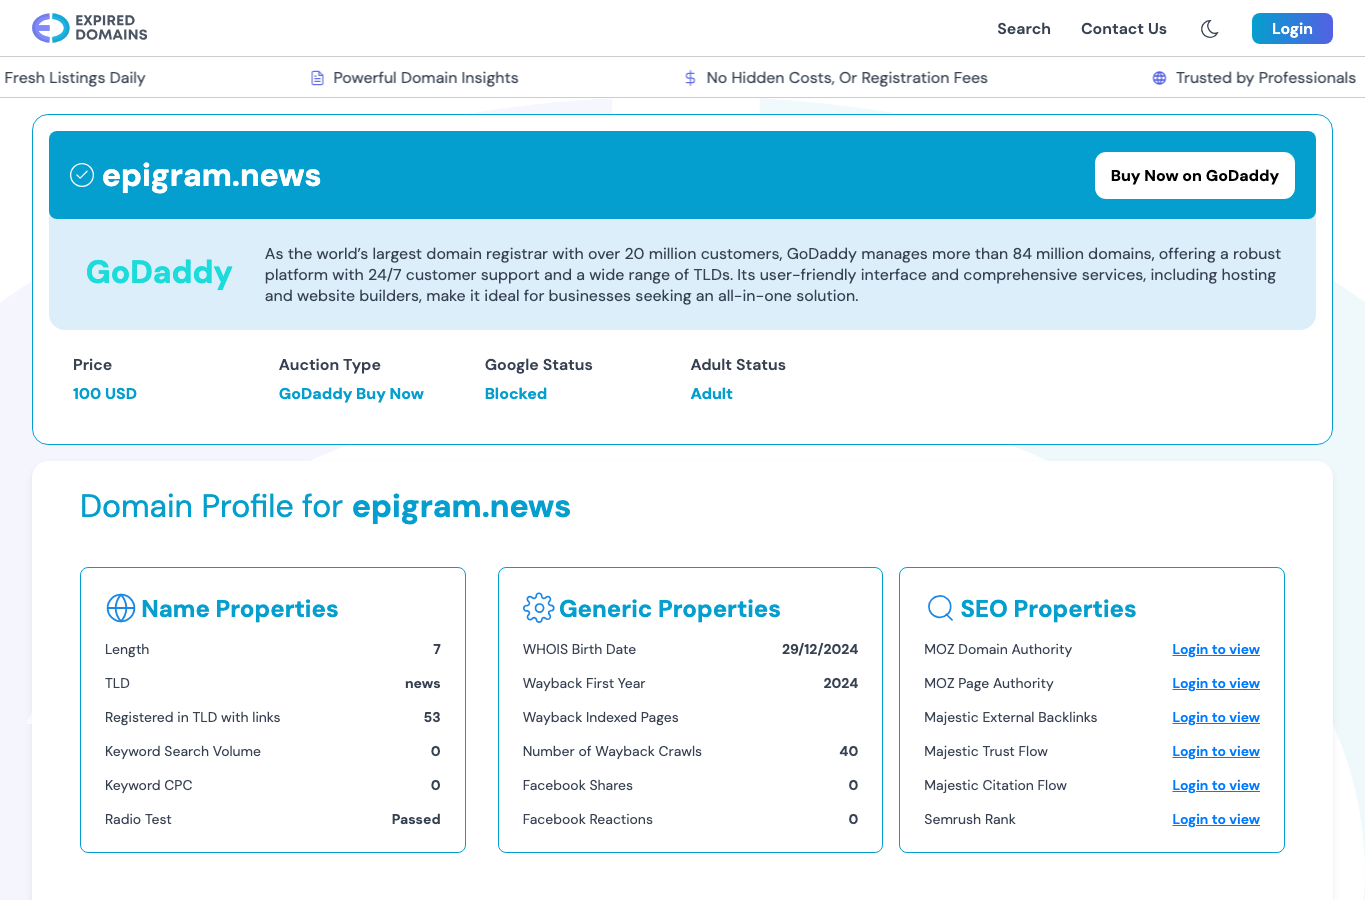The image size is (1365, 900).
Task: Click the globe icon in Name Properties heading
Action: pyautogui.click(x=121, y=608)
